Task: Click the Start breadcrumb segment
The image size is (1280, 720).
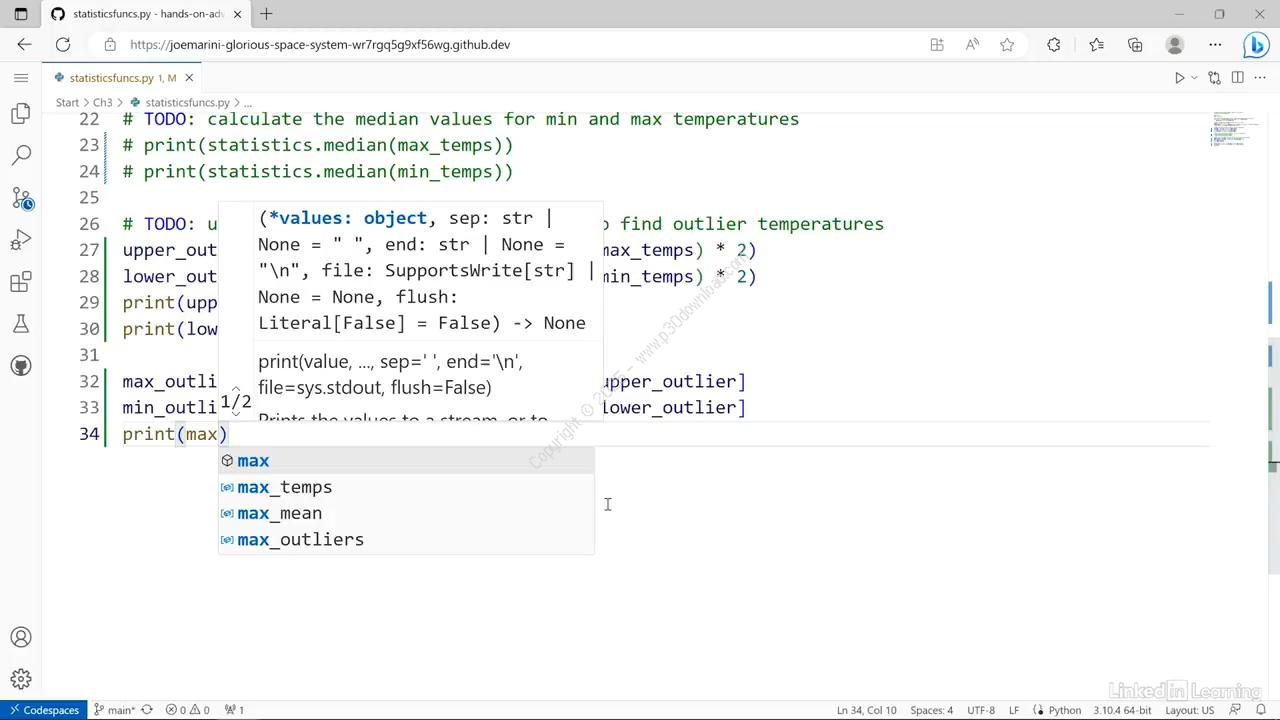Action: coord(67,102)
